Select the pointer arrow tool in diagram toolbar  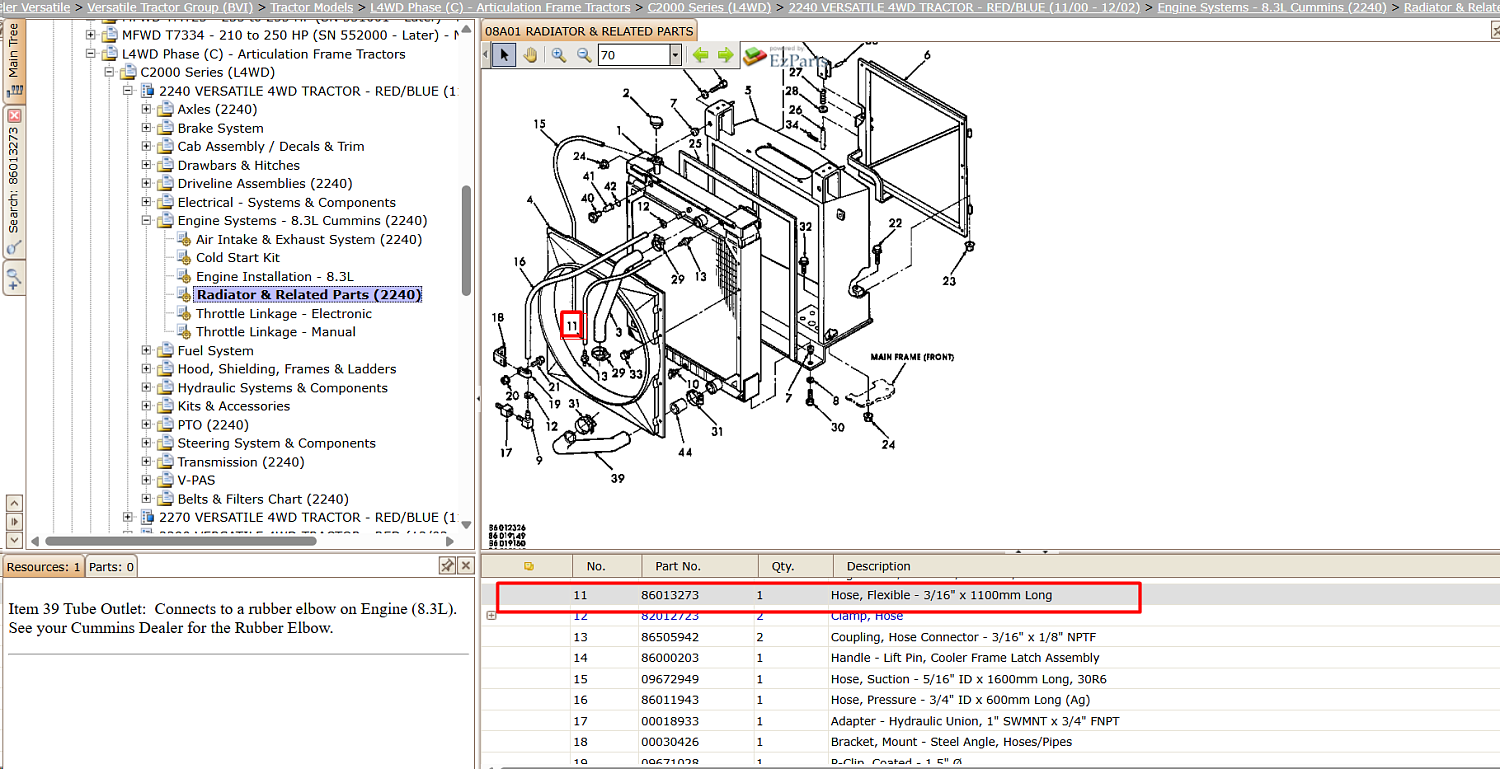point(504,55)
